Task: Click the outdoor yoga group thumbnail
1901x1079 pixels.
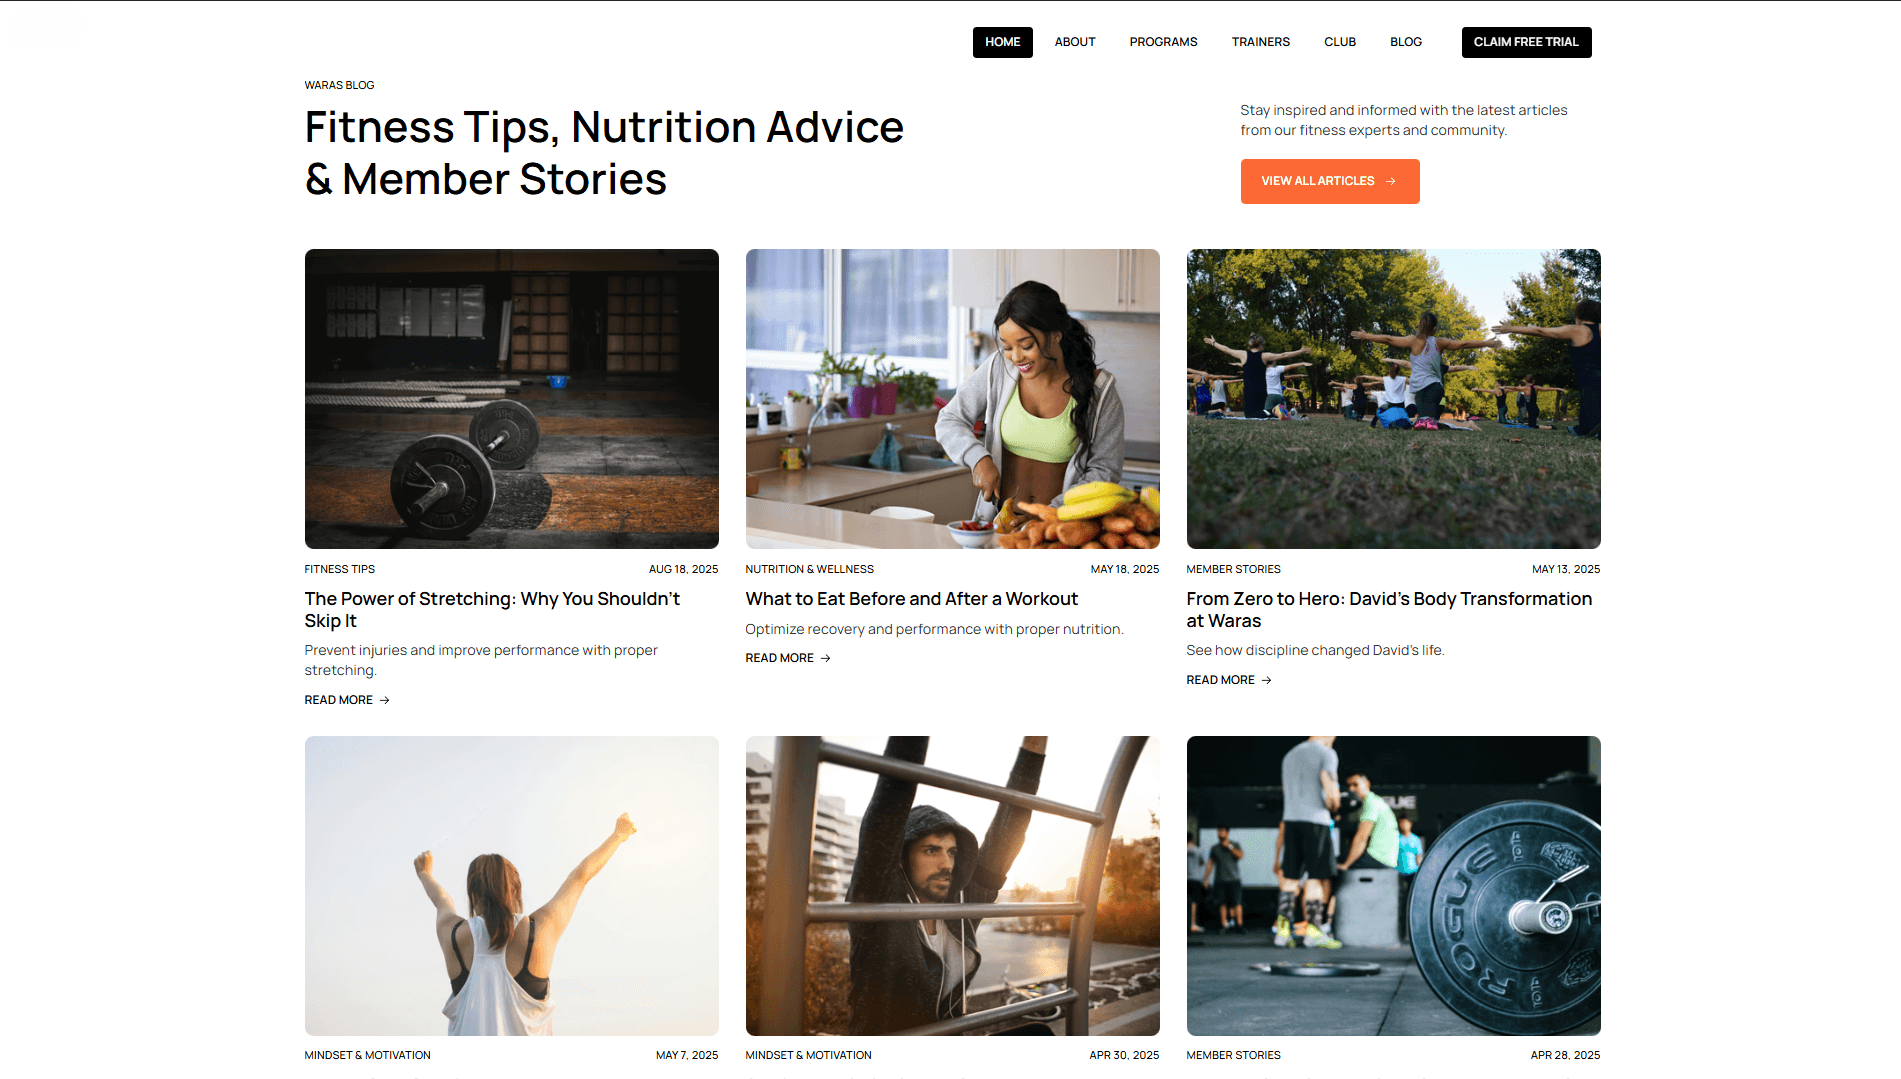Action: pos(1393,399)
